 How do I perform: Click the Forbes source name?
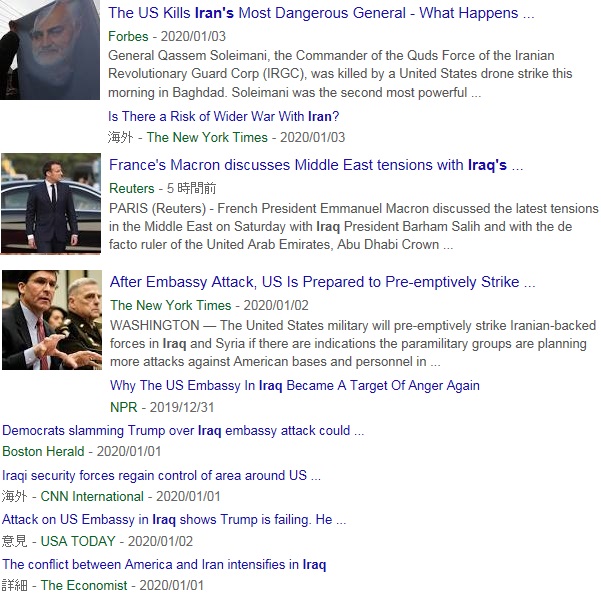(128, 36)
